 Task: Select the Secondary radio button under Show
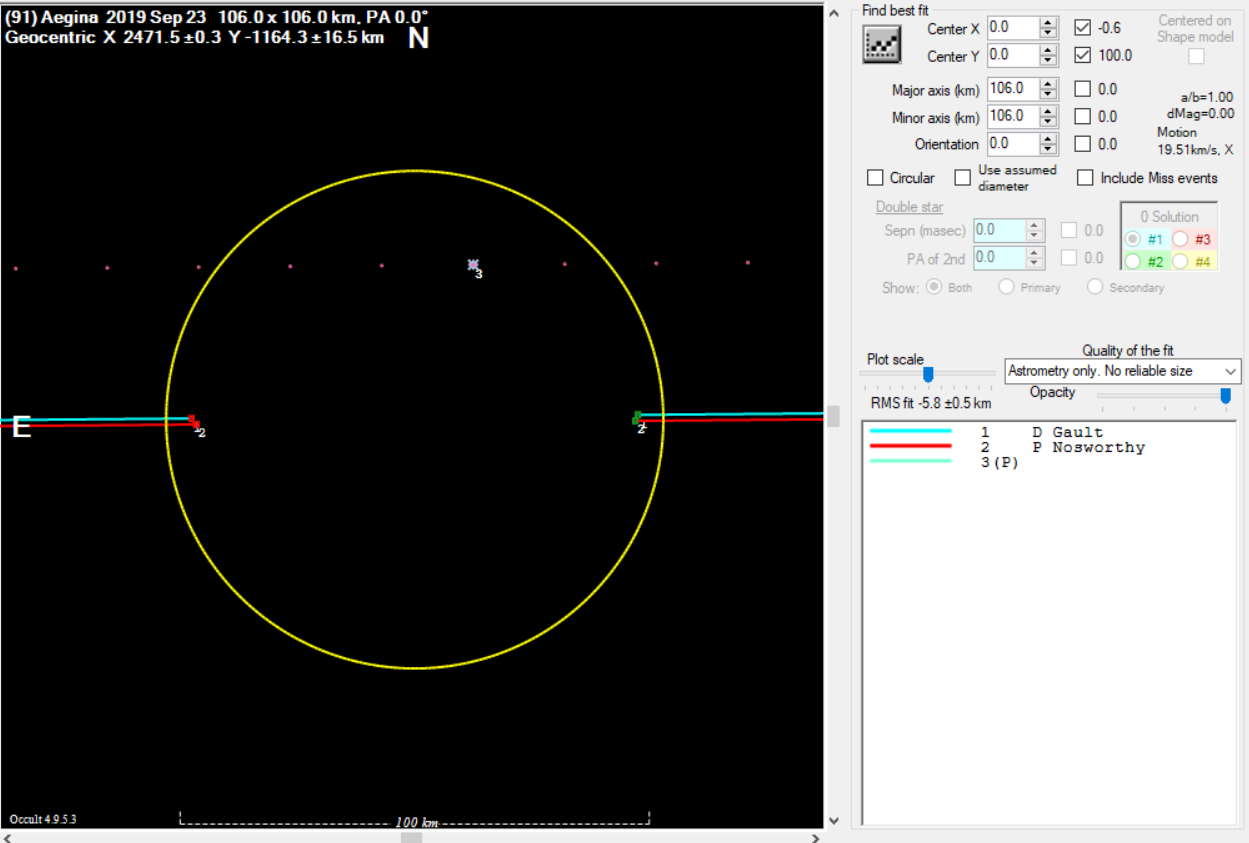[1094, 287]
